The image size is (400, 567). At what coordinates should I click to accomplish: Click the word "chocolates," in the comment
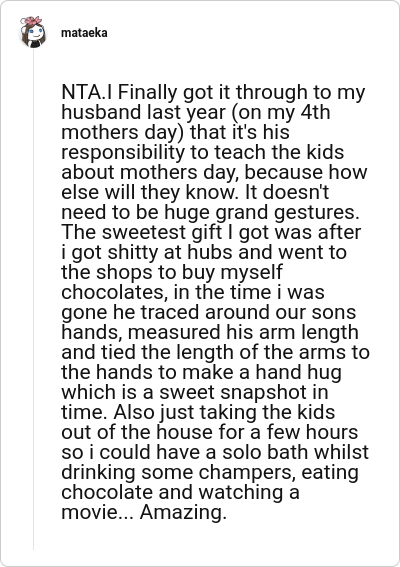pos(115,292)
